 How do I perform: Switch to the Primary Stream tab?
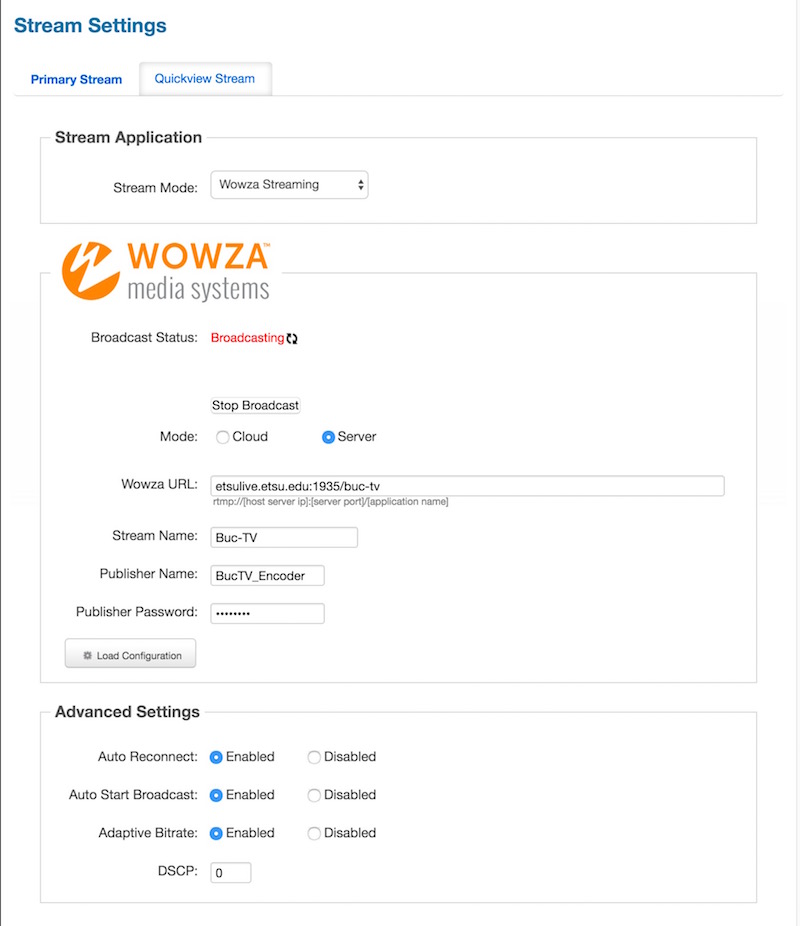76,80
